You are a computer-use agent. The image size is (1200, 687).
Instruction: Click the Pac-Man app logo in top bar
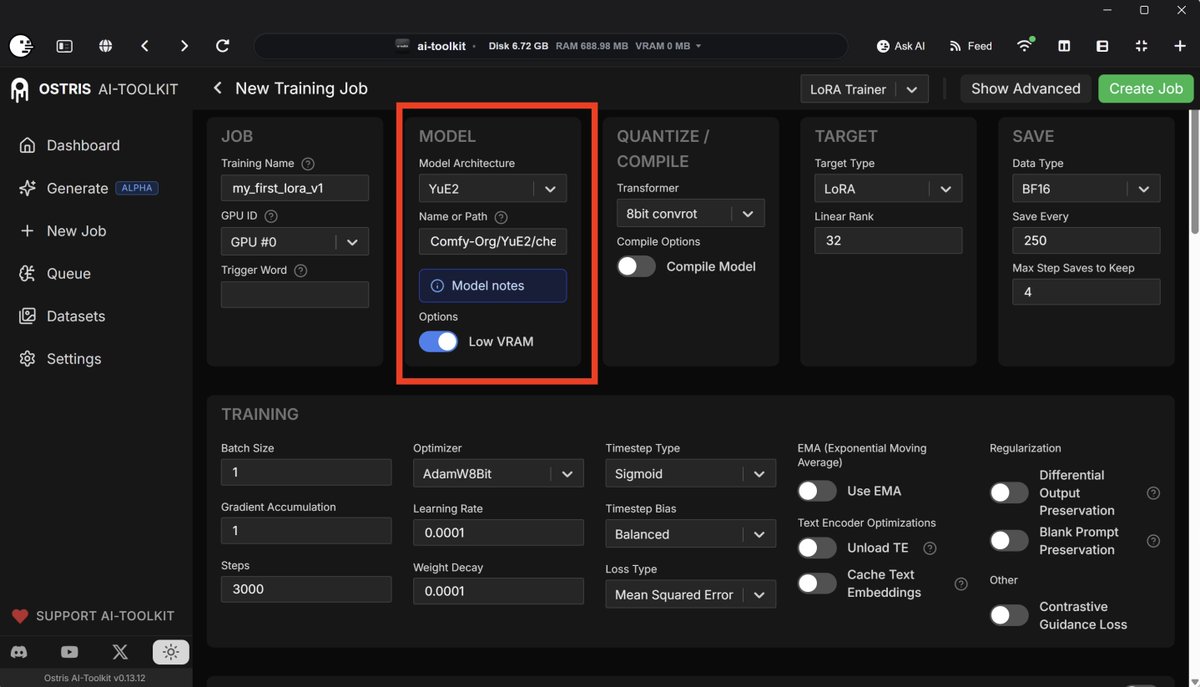pyautogui.click(x=21, y=46)
